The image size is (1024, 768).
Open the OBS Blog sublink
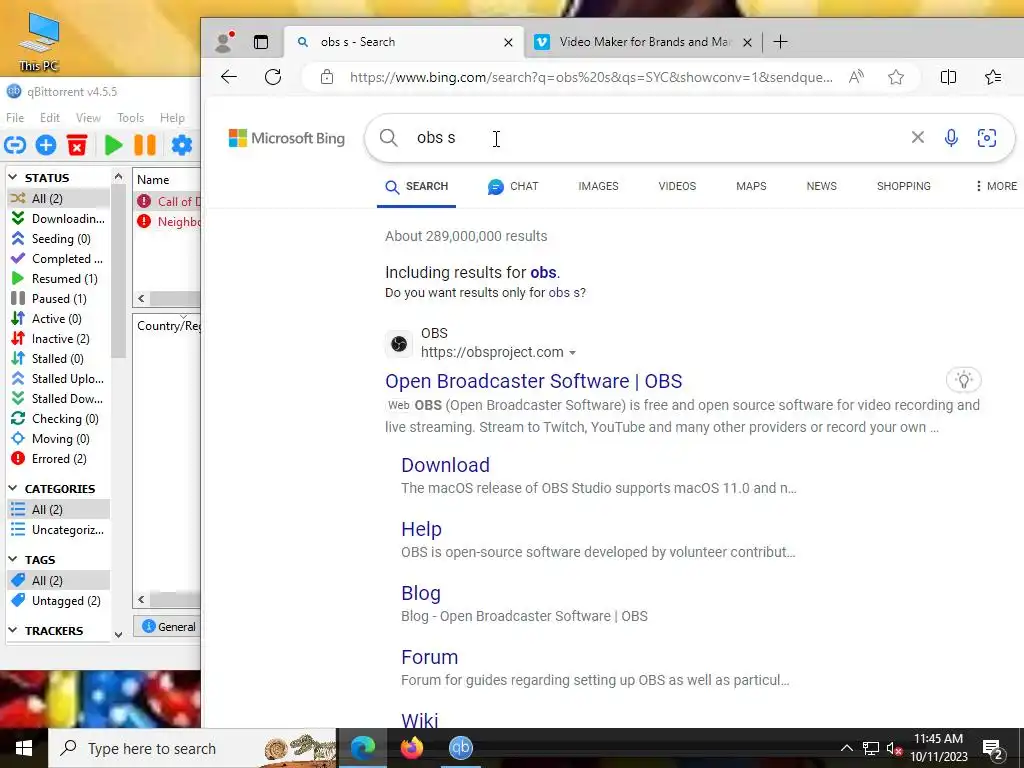pyautogui.click(x=421, y=593)
